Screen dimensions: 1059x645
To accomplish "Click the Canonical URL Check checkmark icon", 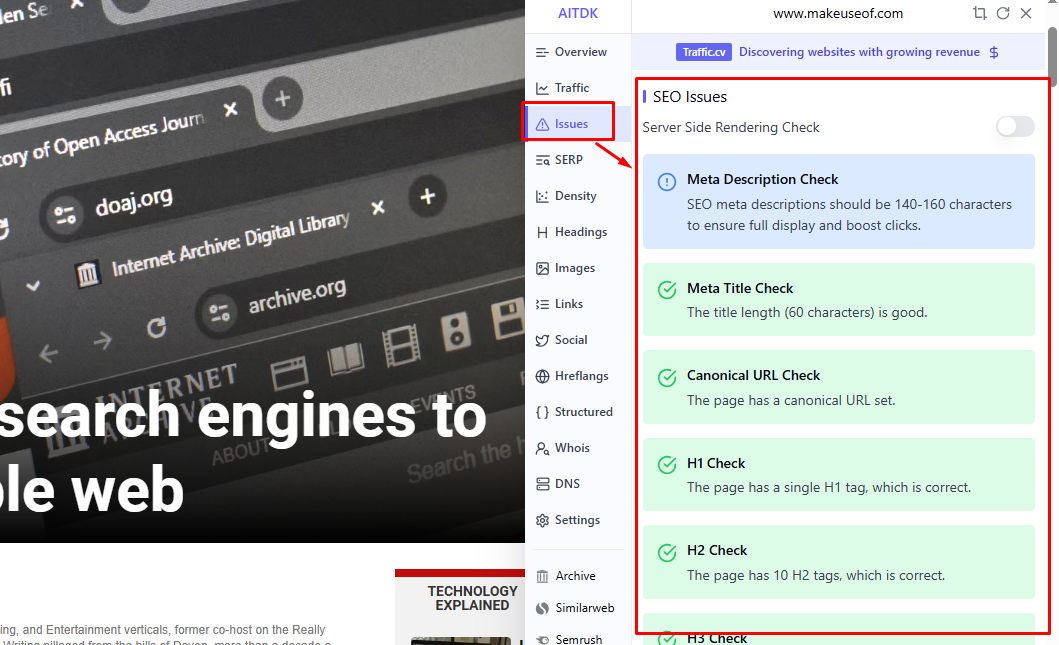I will tap(667, 378).
